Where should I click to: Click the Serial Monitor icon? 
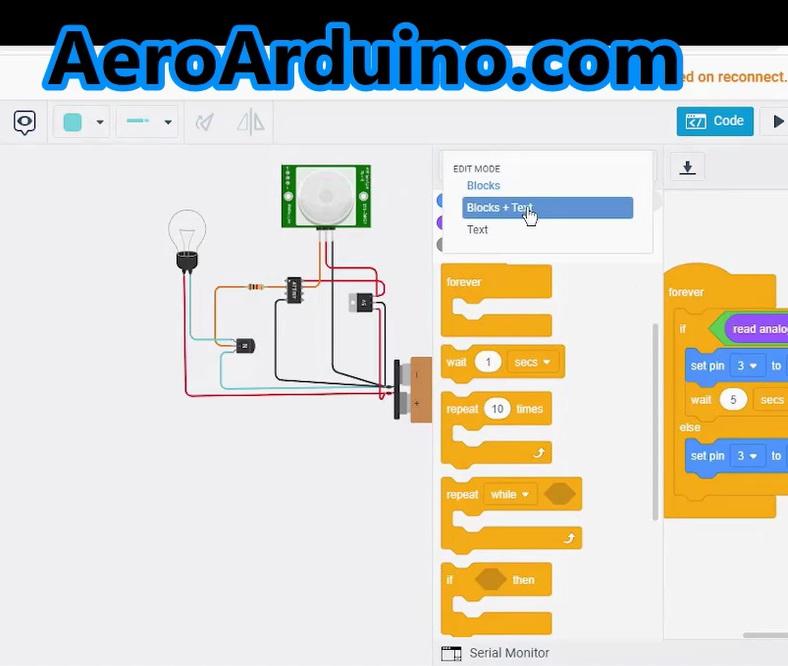pyautogui.click(x=451, y=653)
